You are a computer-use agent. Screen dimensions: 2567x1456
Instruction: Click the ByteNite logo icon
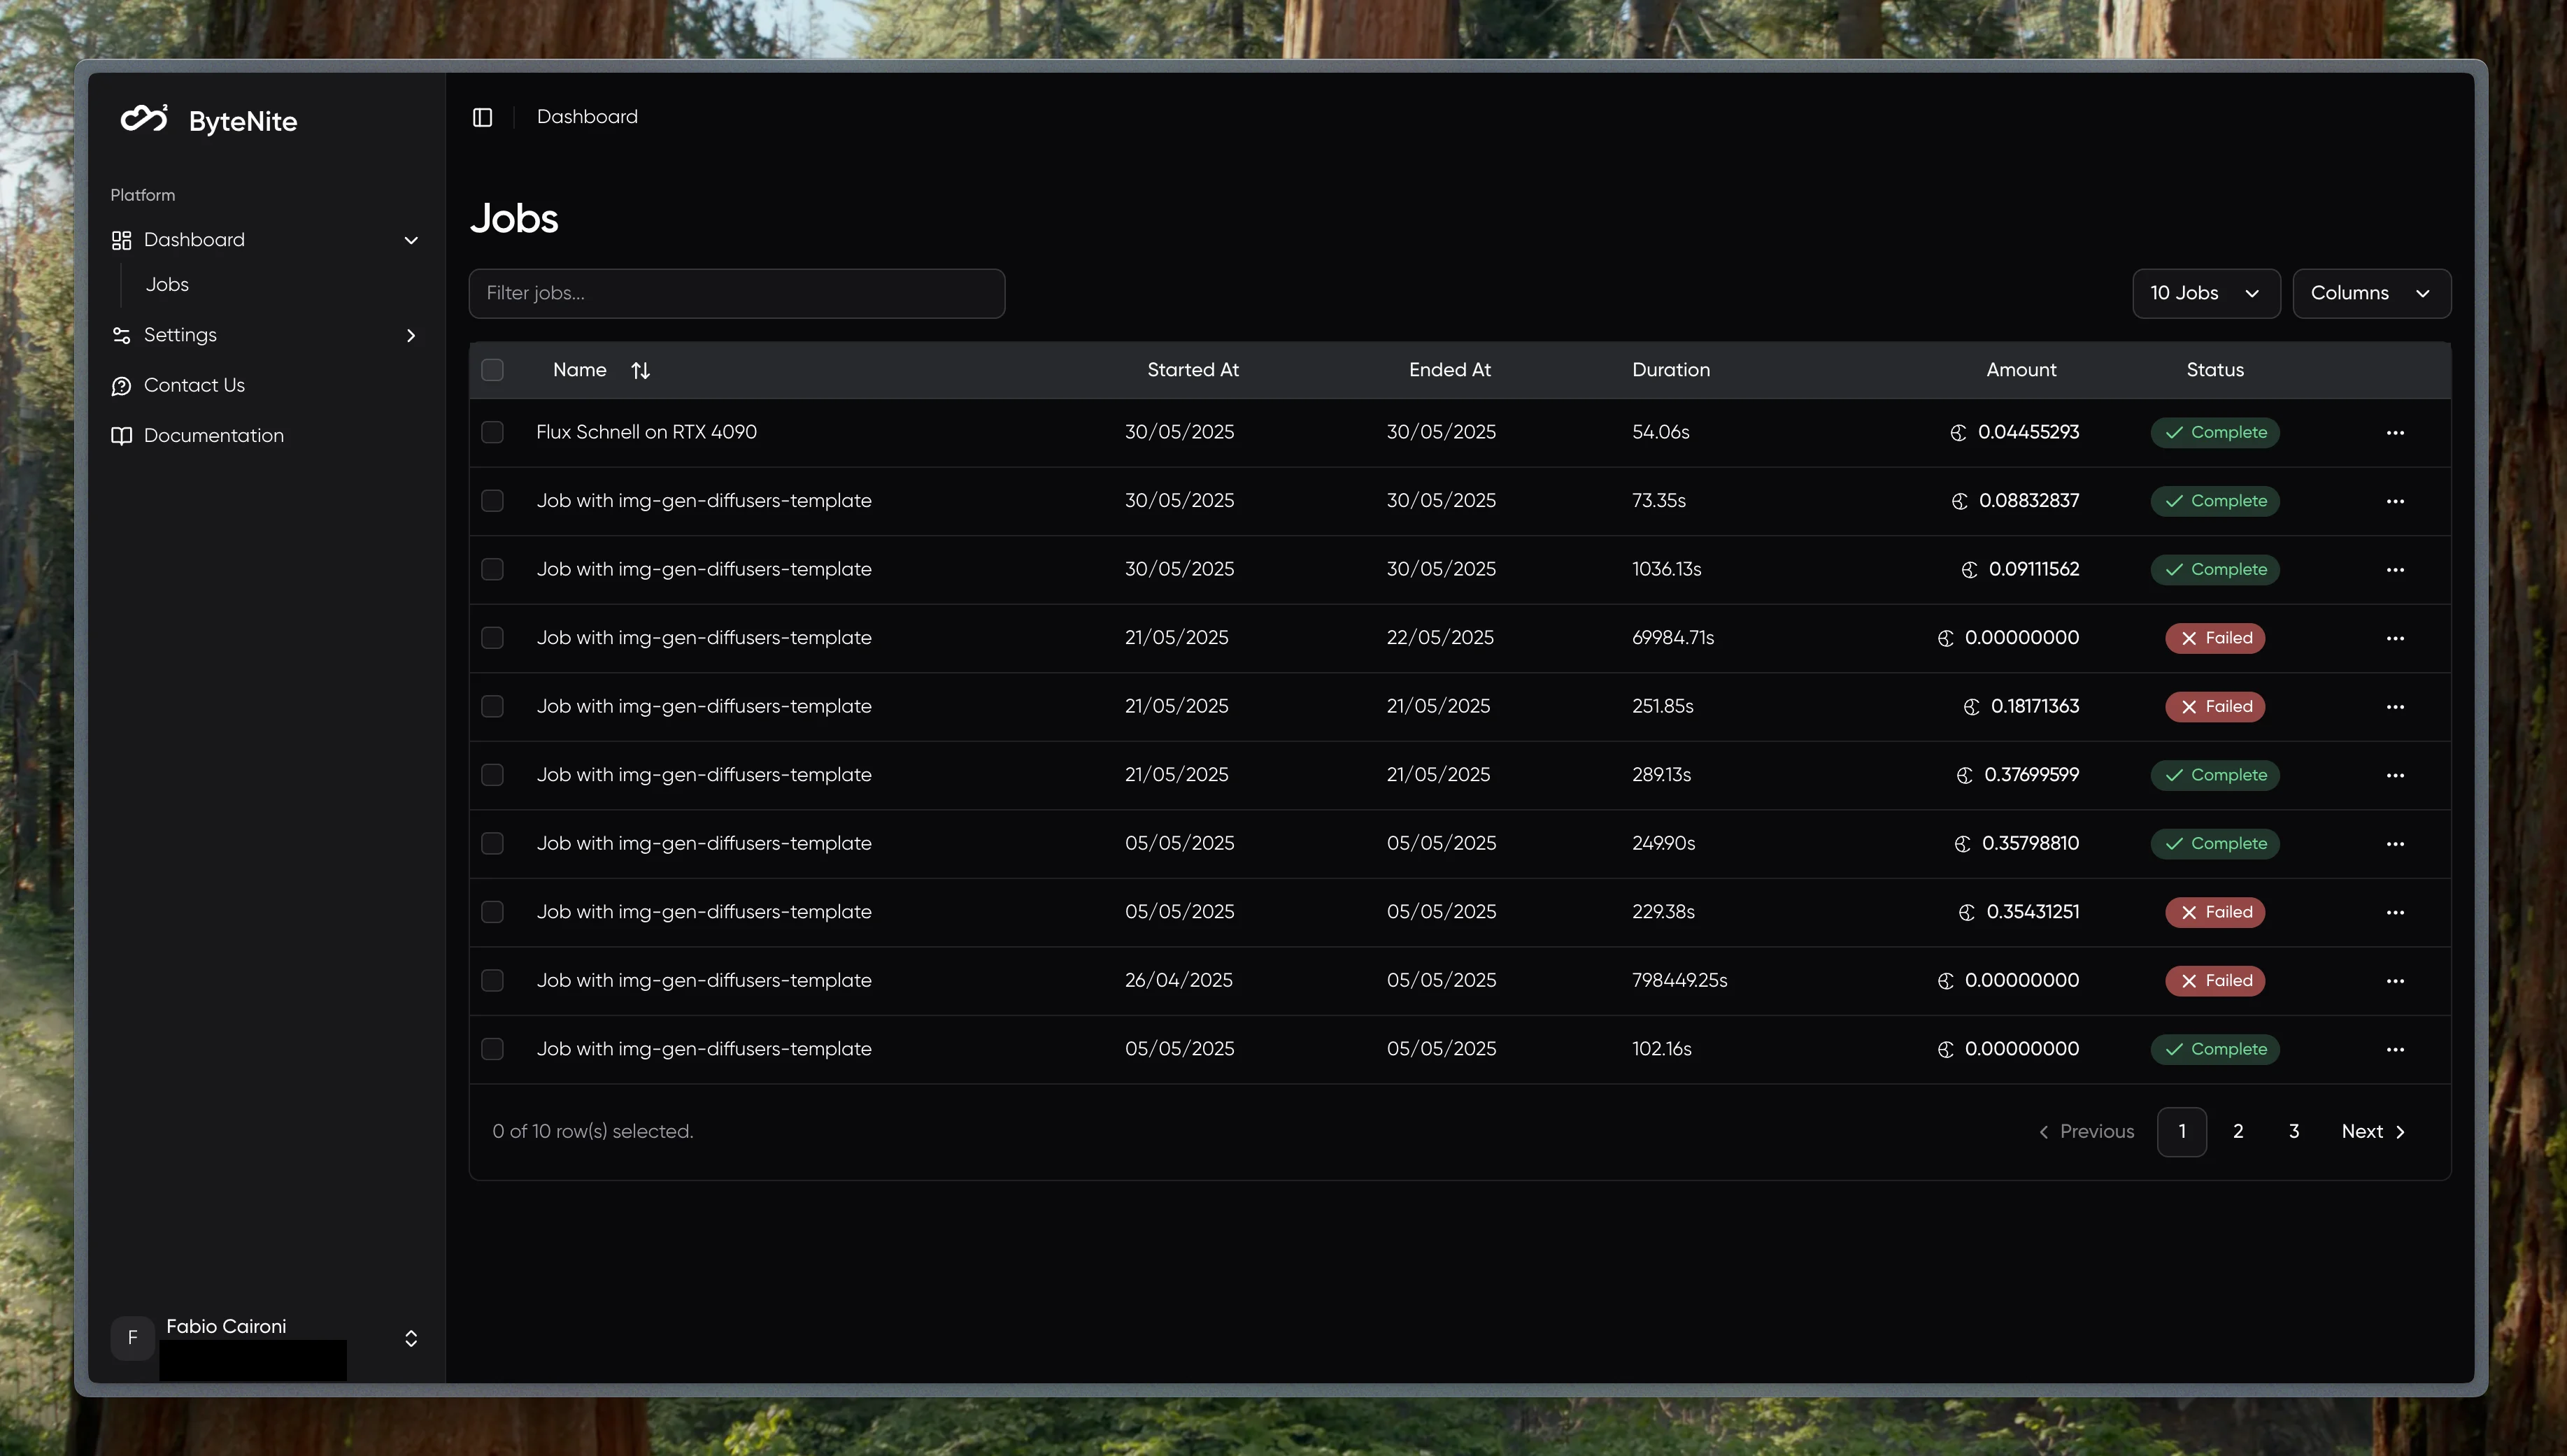click(x=144, y=119)
